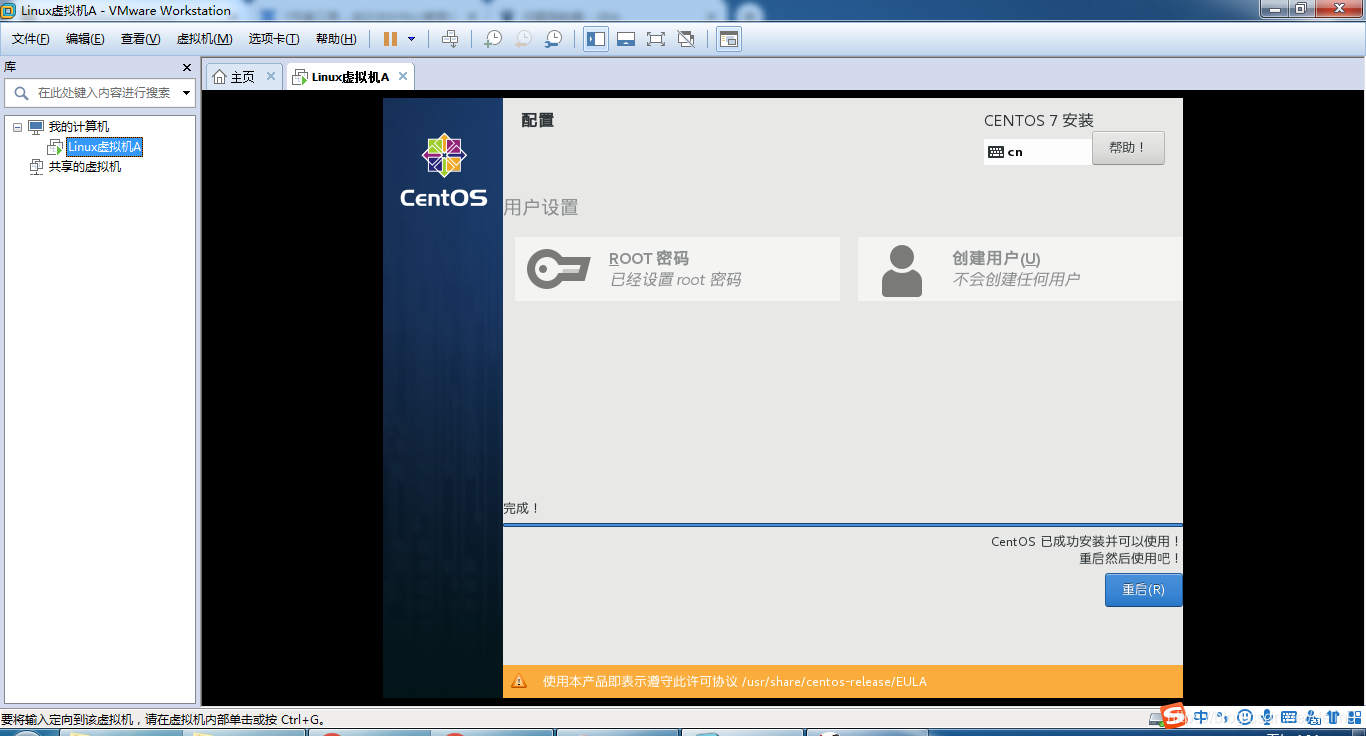The height and width of the screenshot is (736, 1366).
Task: Click the CENTOS 7 安装 heading text
Action: click(1039, 120)
